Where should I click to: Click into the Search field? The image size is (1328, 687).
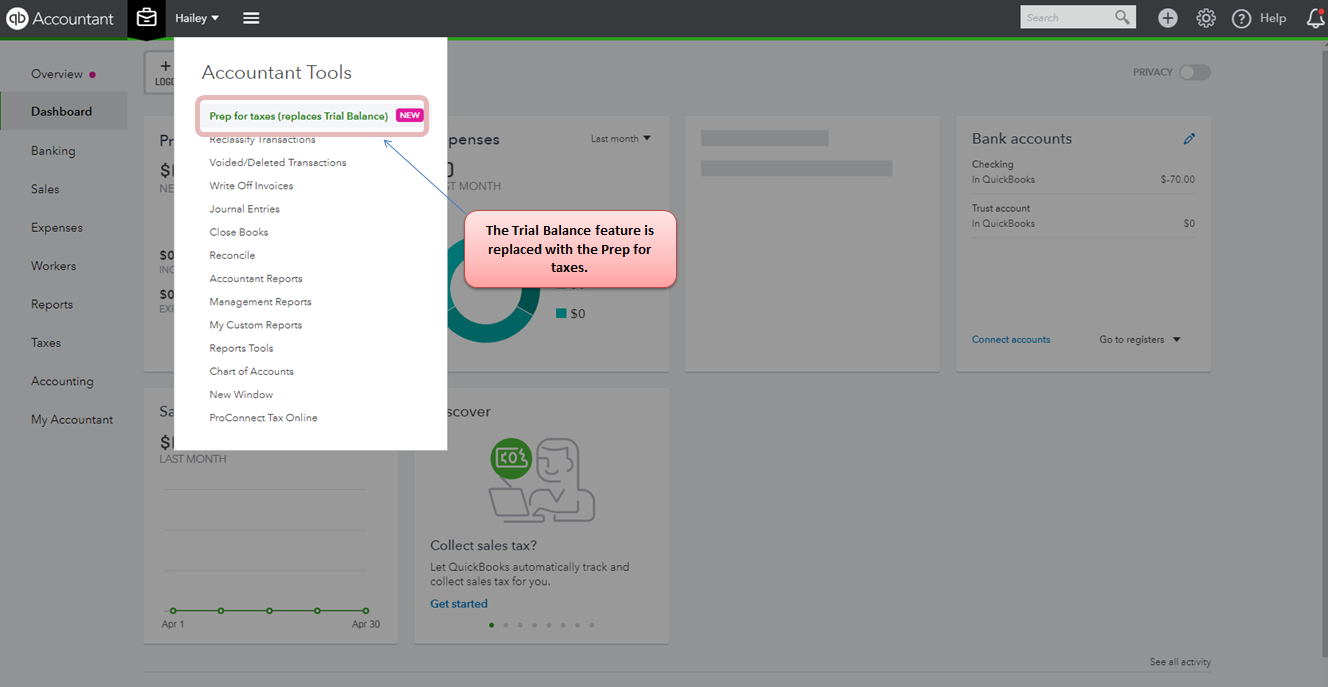pyautogui.click(x=1066, y=17)
